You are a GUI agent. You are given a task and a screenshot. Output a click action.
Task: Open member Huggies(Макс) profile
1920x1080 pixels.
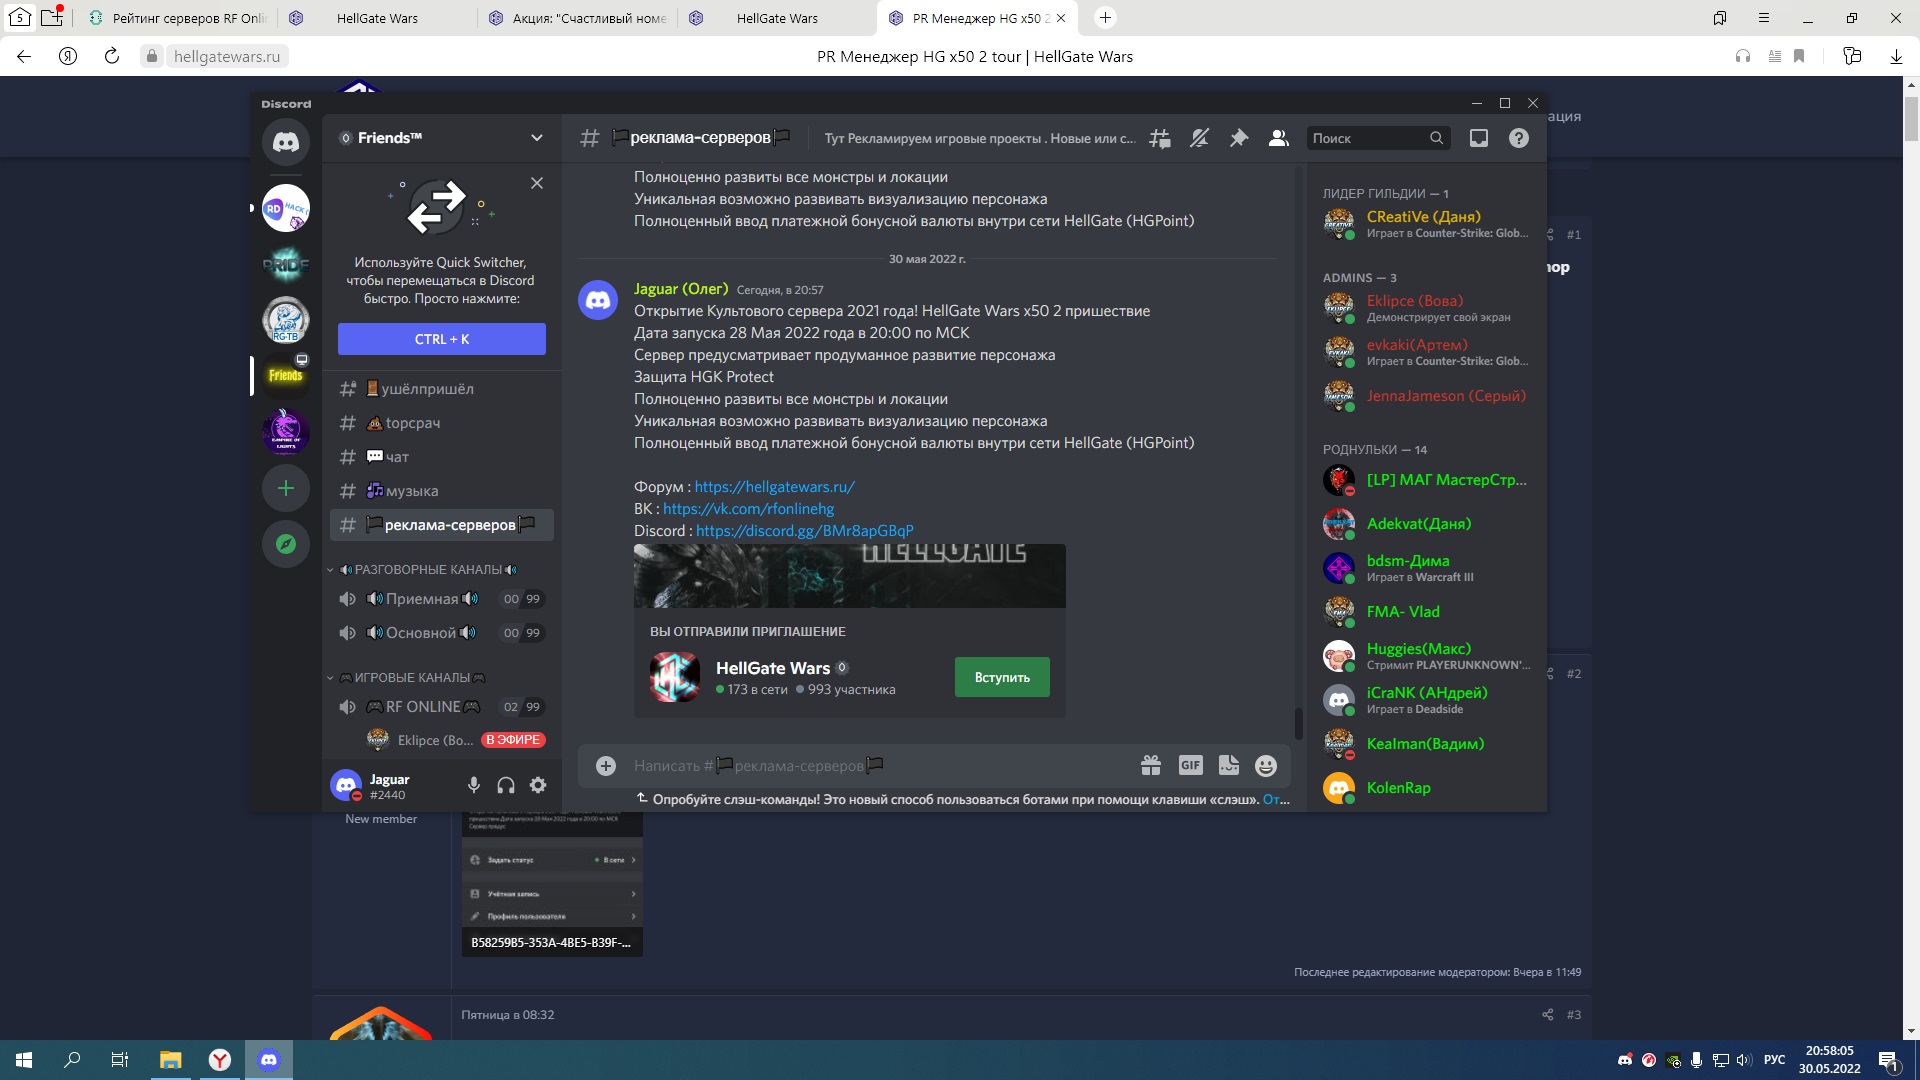(1427, 656)
